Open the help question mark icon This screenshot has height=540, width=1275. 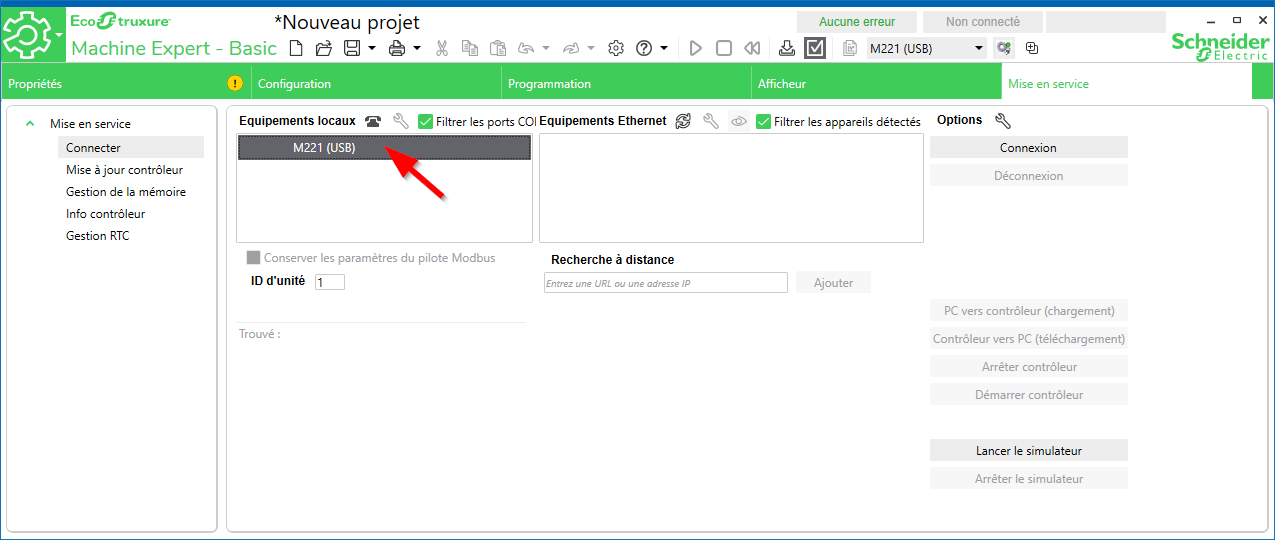(644, 48)
